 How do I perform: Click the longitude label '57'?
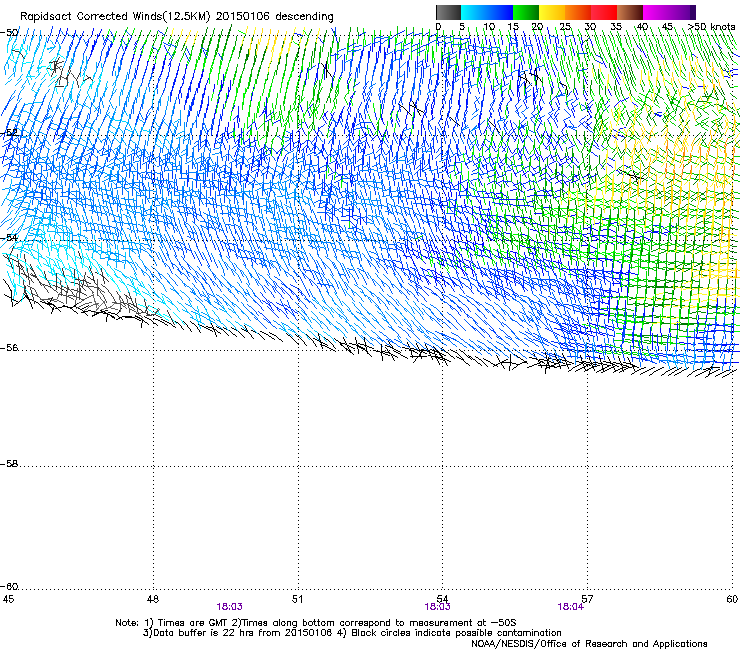[x=587, y=599]
